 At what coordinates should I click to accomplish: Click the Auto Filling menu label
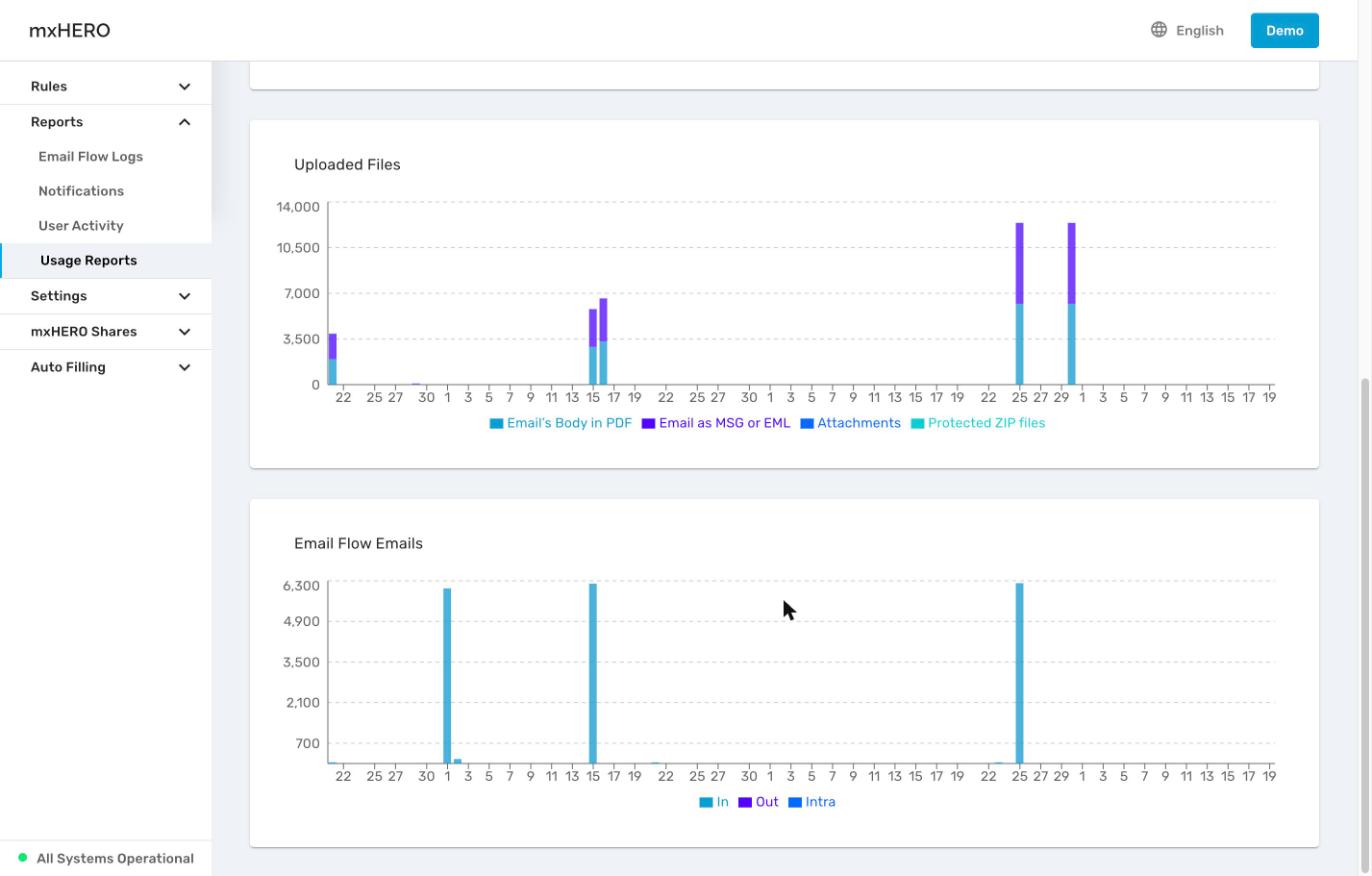(68, 367)
